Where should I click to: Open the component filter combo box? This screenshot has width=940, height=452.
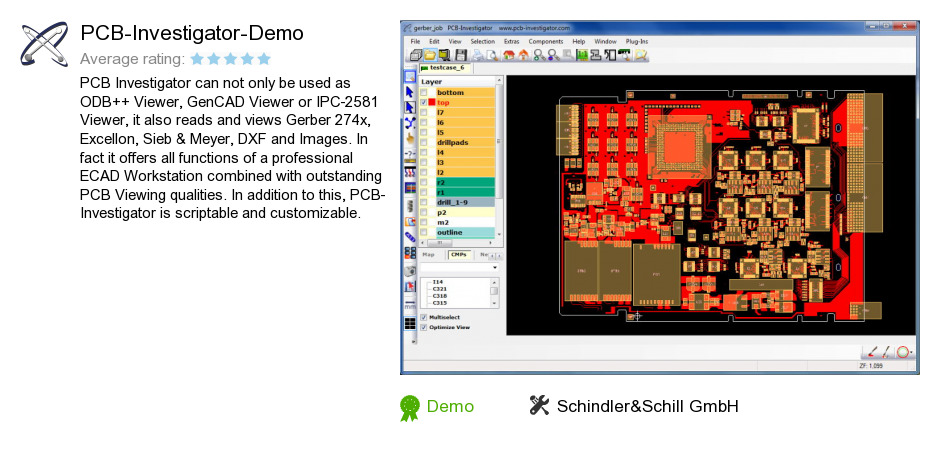coord(459,267)
